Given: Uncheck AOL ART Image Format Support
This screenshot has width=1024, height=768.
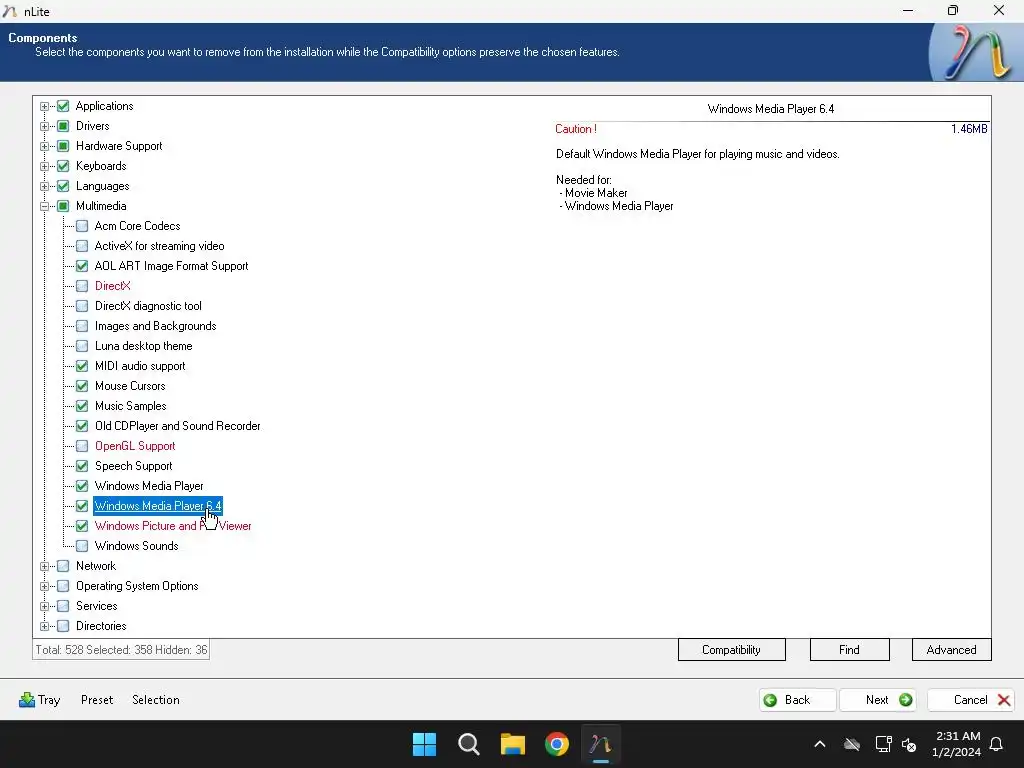Looking at the screenshot, I should tap(82, 266).
